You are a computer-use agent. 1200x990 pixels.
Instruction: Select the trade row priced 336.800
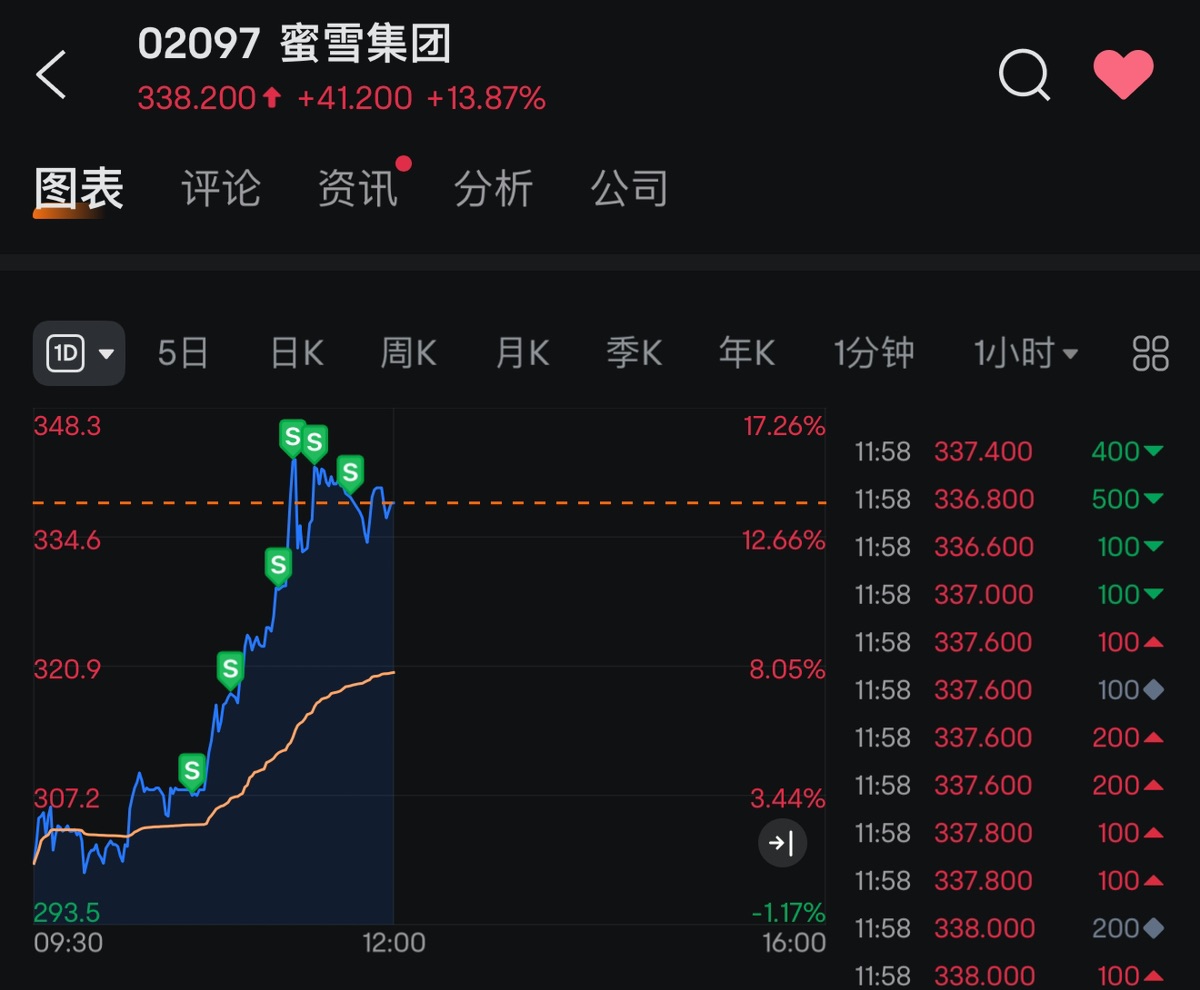(1010, 499)
